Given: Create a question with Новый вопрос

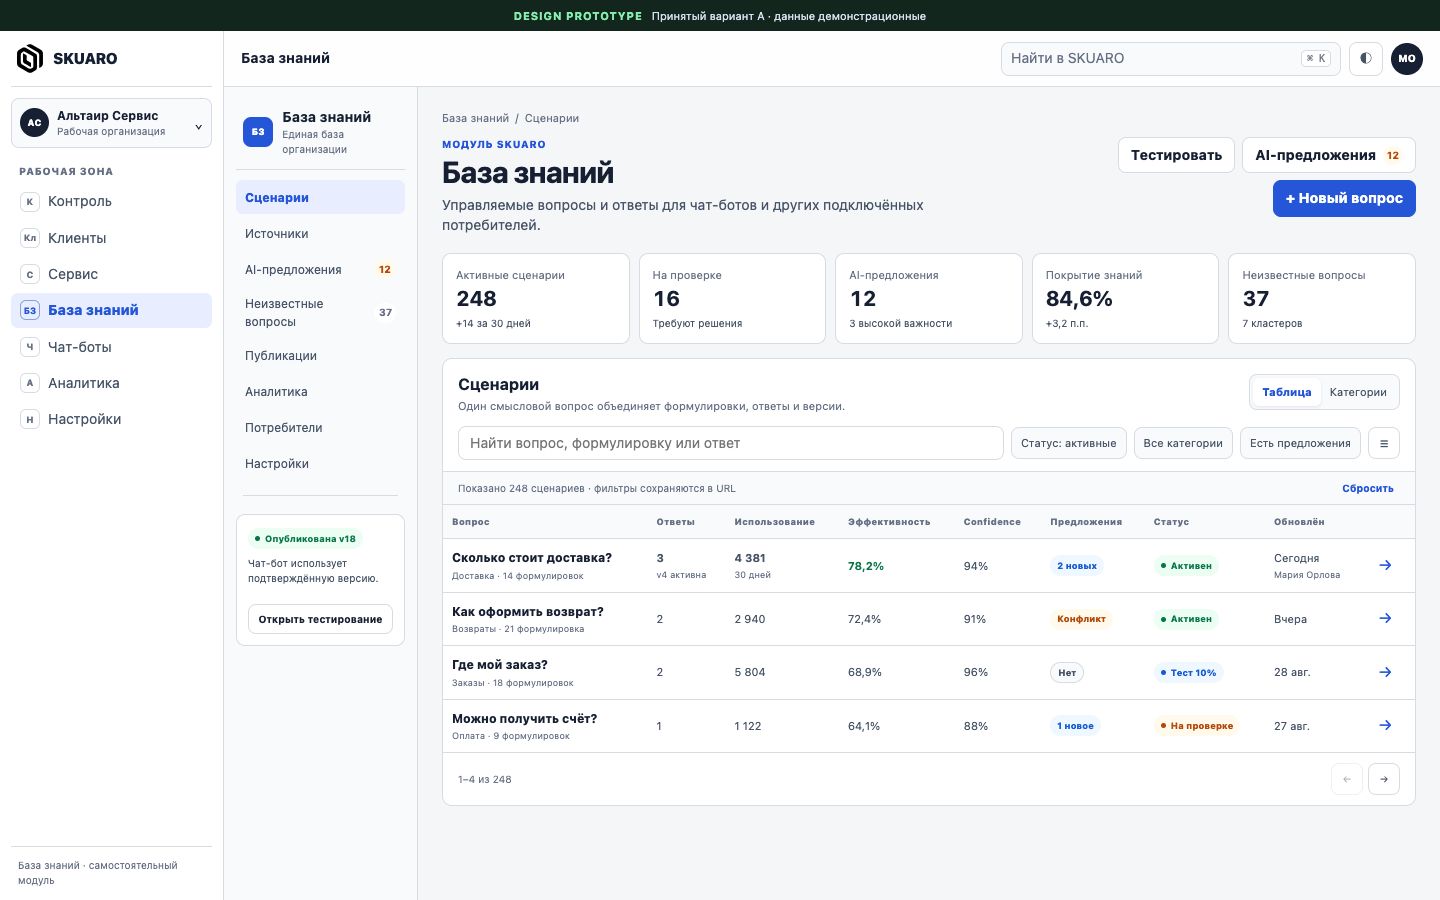Looking at the screenshot, I should click(x=1344, y=198).
